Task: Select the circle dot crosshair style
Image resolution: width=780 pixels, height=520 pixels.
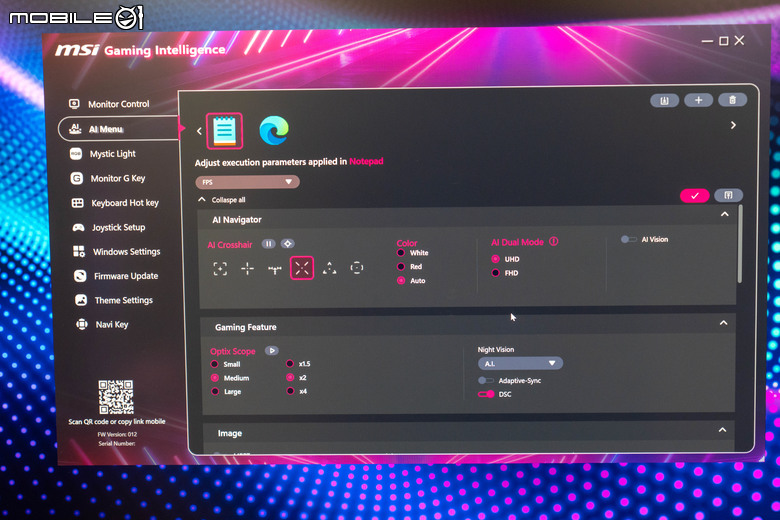Action: point(357,268)
